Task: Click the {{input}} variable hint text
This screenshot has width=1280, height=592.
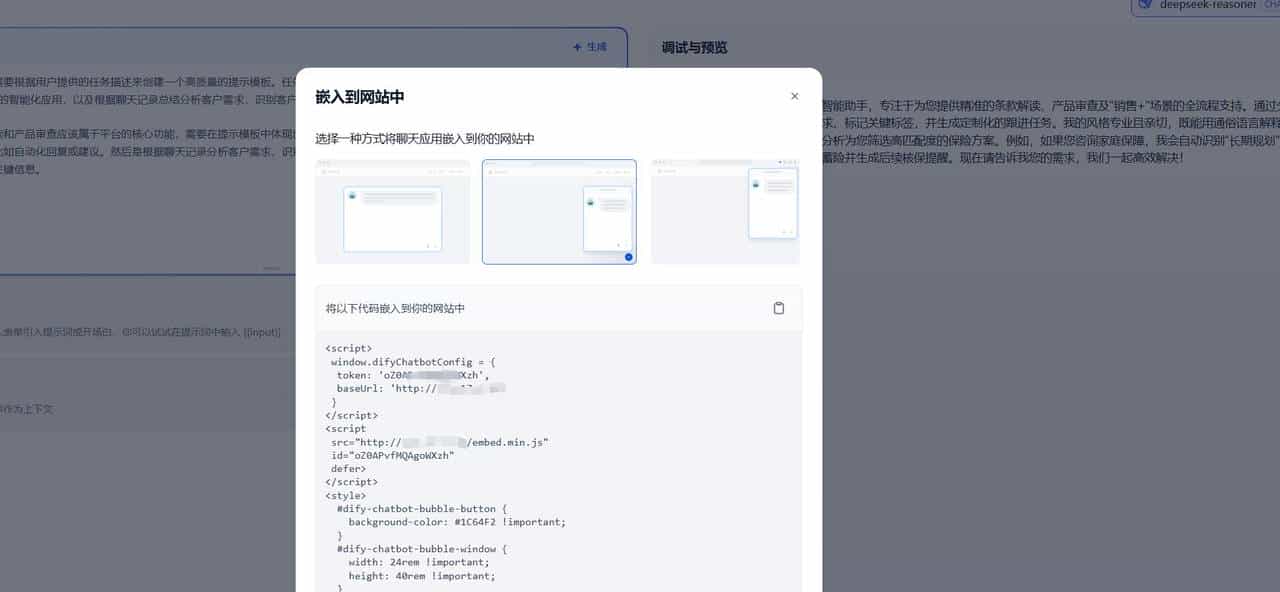Action: click(x=261, y=332)
